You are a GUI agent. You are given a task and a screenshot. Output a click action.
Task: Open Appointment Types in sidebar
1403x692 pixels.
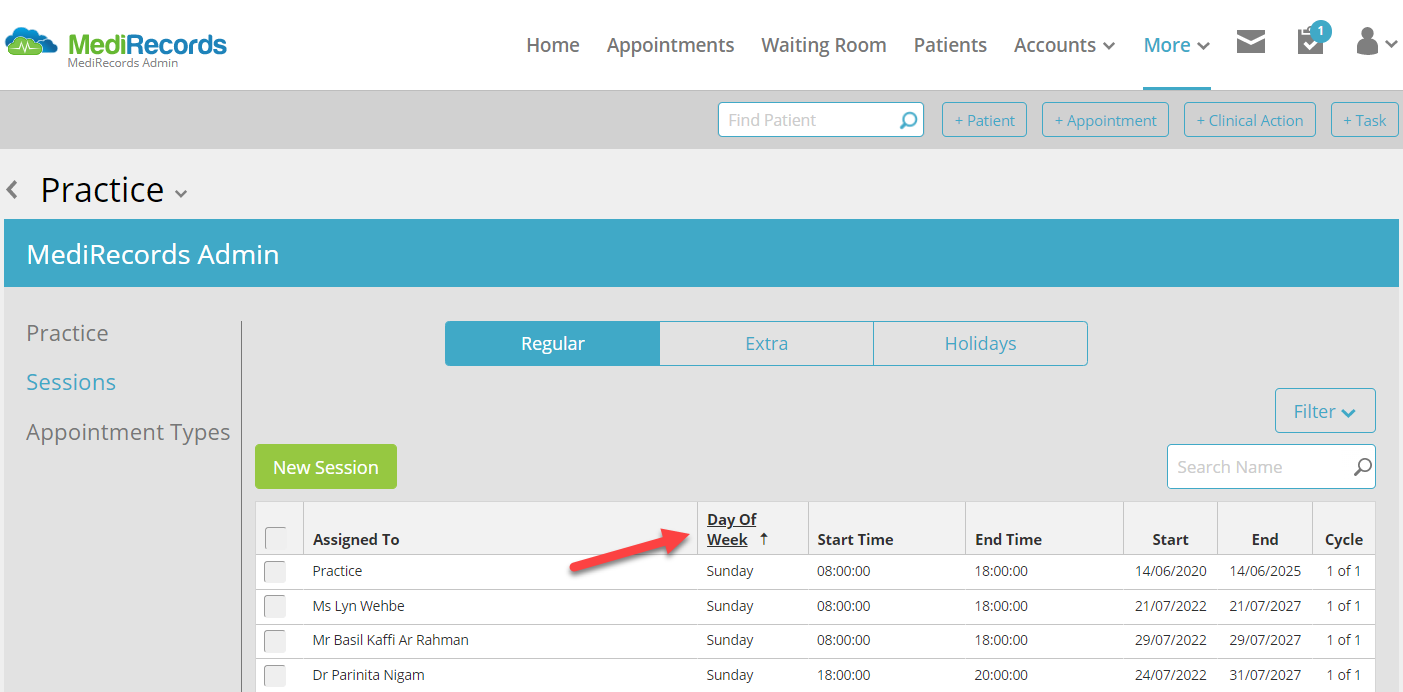click(x=128, y=432)
